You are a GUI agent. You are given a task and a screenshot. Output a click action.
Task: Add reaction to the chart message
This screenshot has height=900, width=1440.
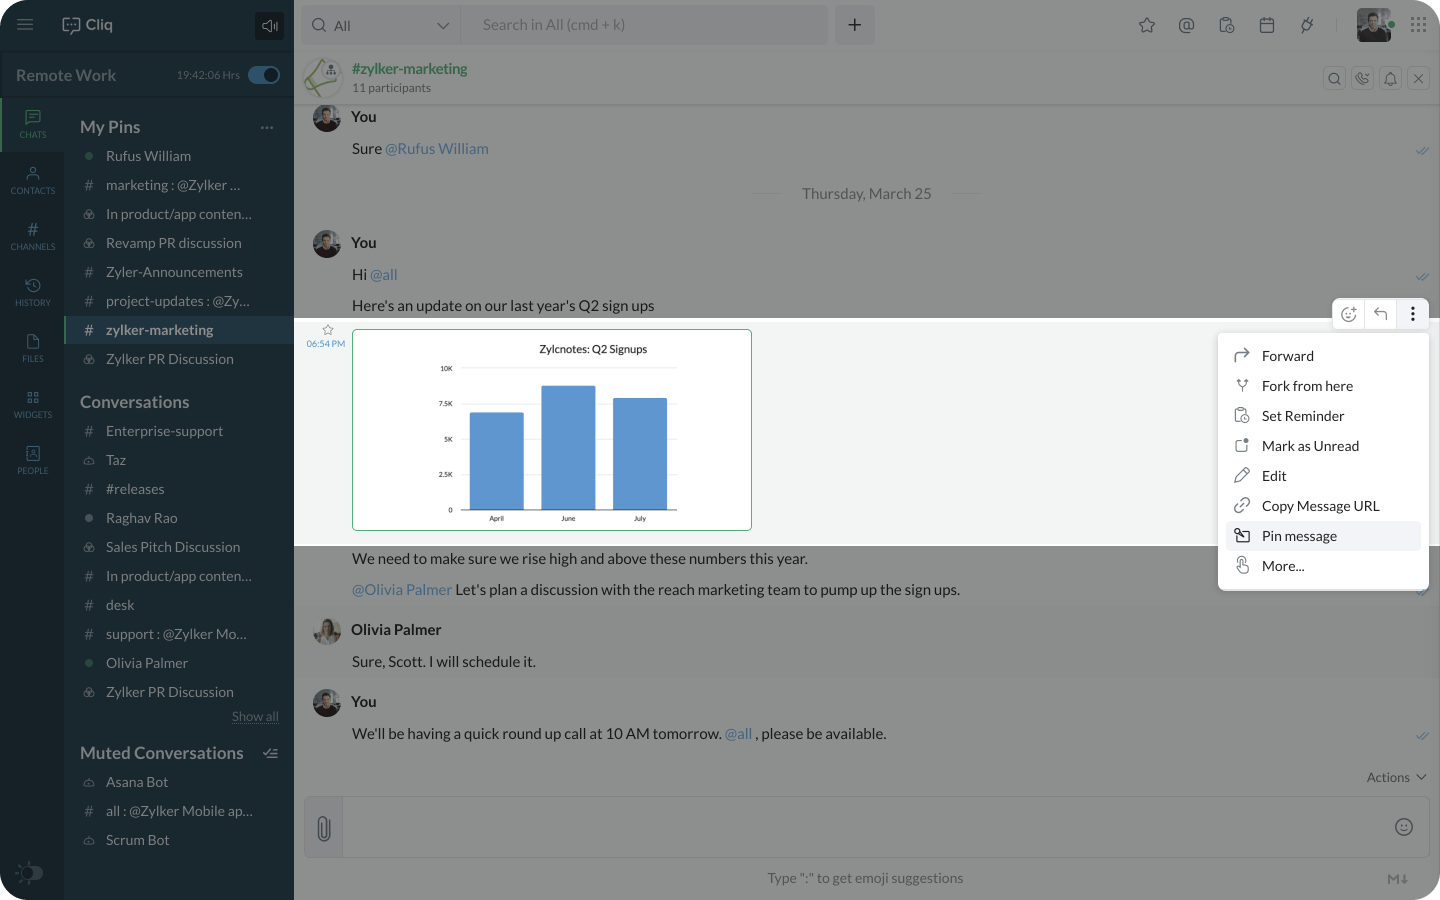(1348, 314)
